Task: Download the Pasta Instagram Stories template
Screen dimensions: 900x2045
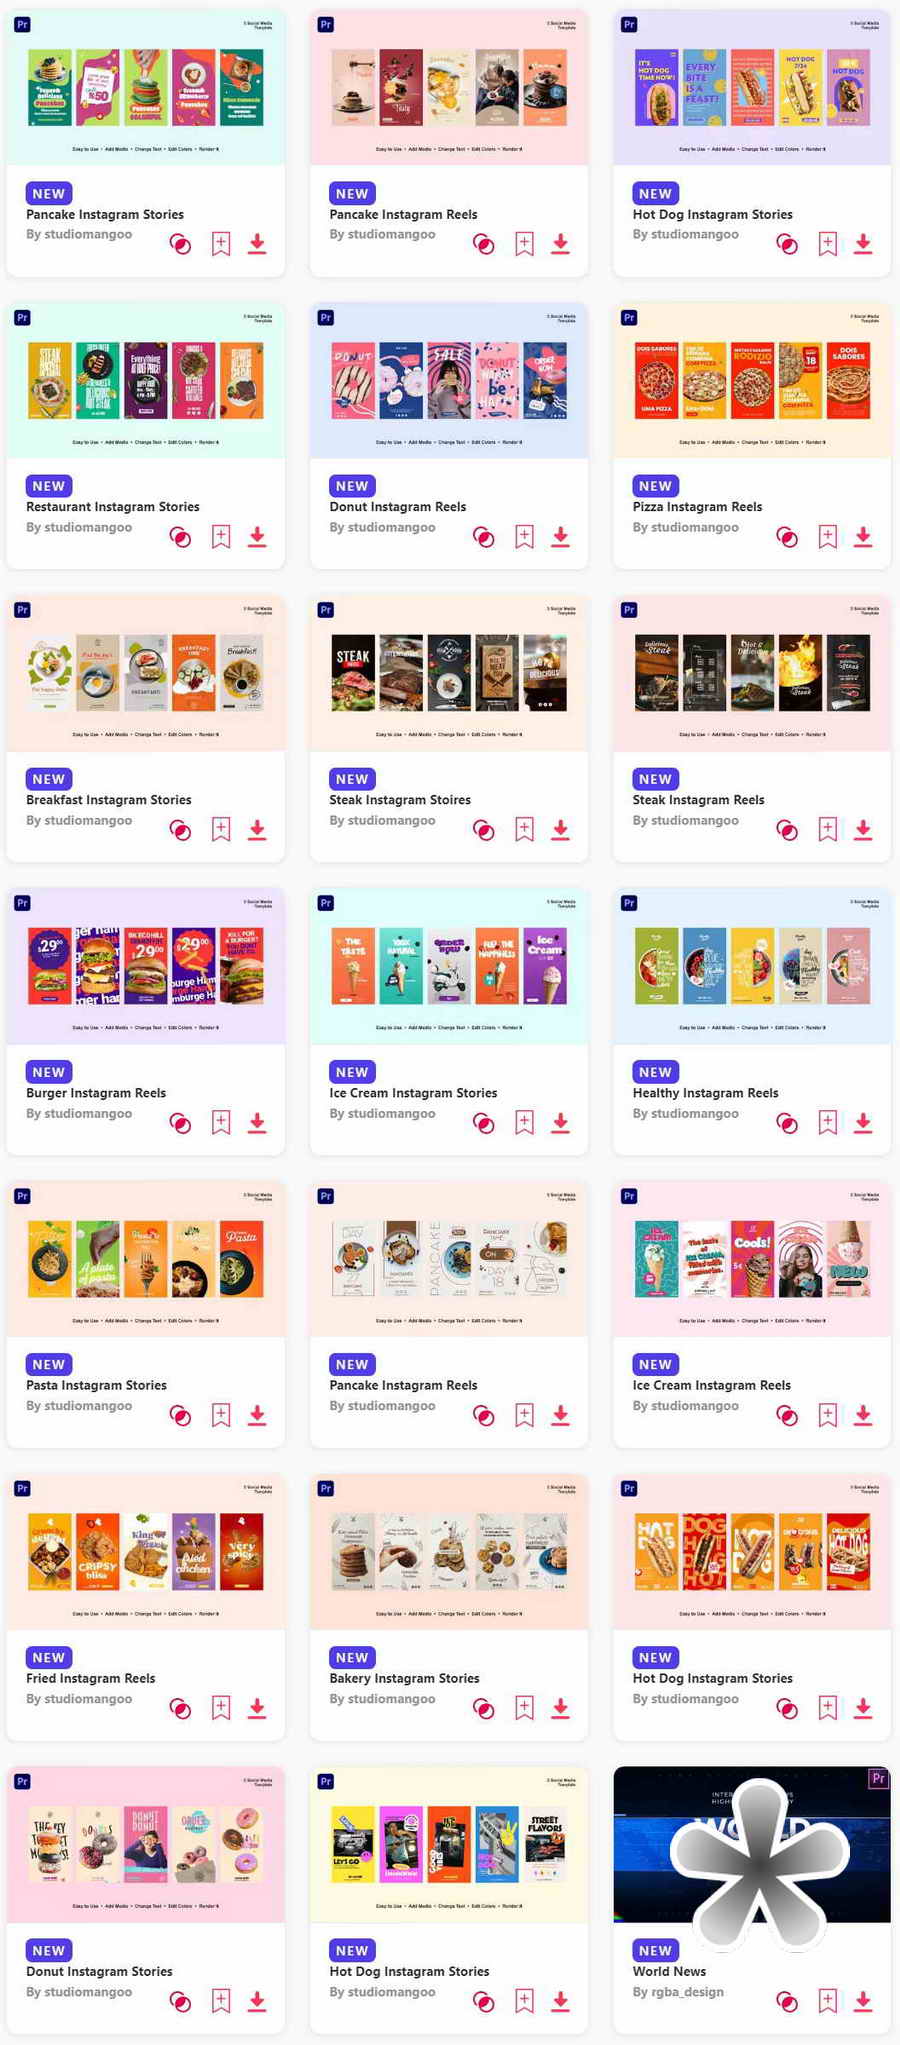Action: (257, 1416)
